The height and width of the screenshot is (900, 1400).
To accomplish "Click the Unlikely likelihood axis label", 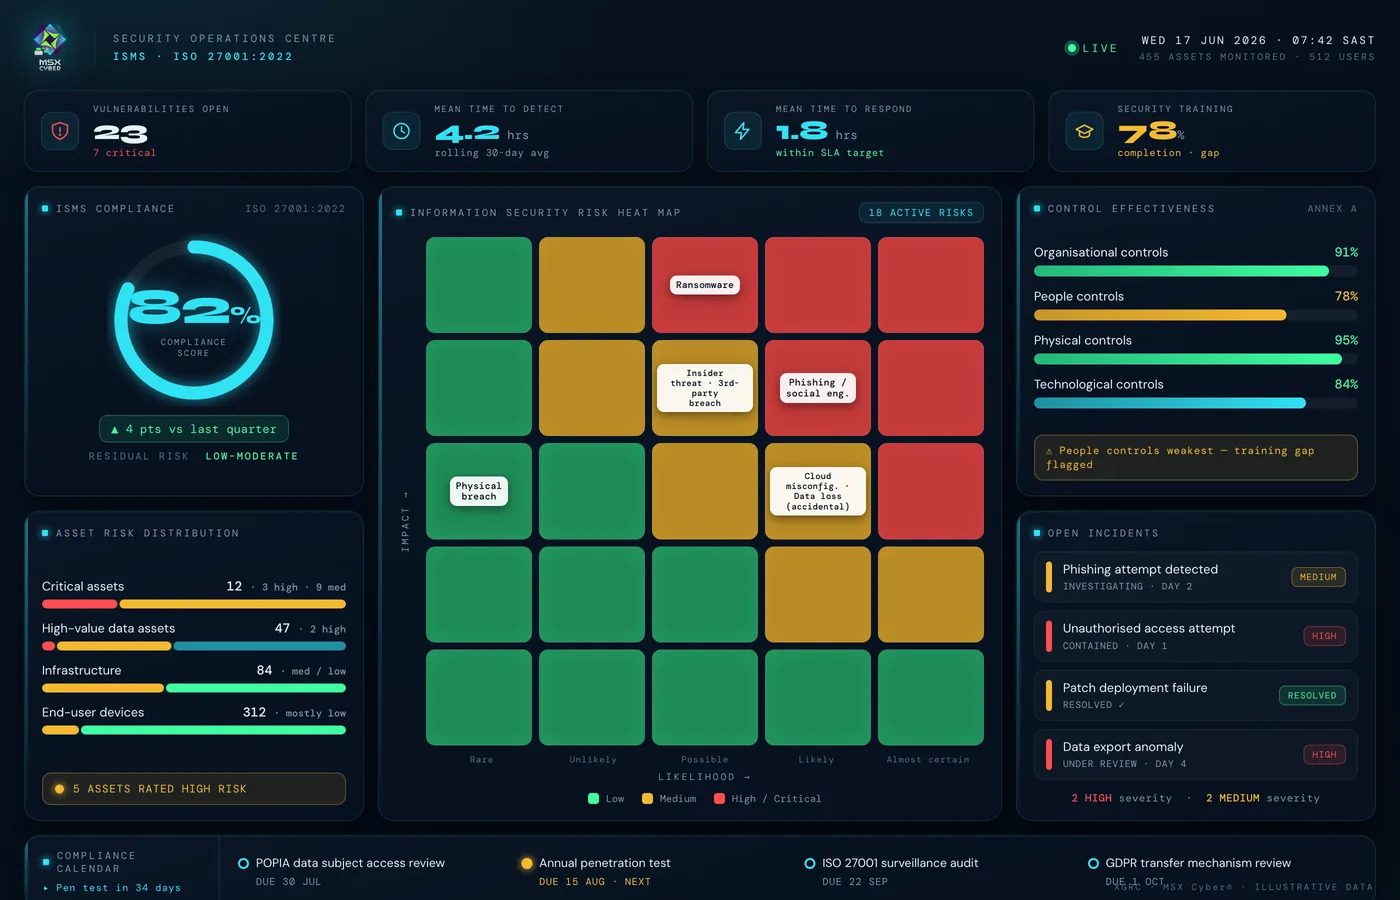I will pos(593,760).
